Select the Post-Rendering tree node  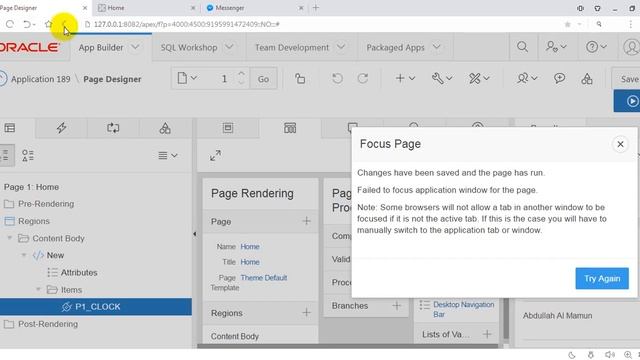pos(48,324)
